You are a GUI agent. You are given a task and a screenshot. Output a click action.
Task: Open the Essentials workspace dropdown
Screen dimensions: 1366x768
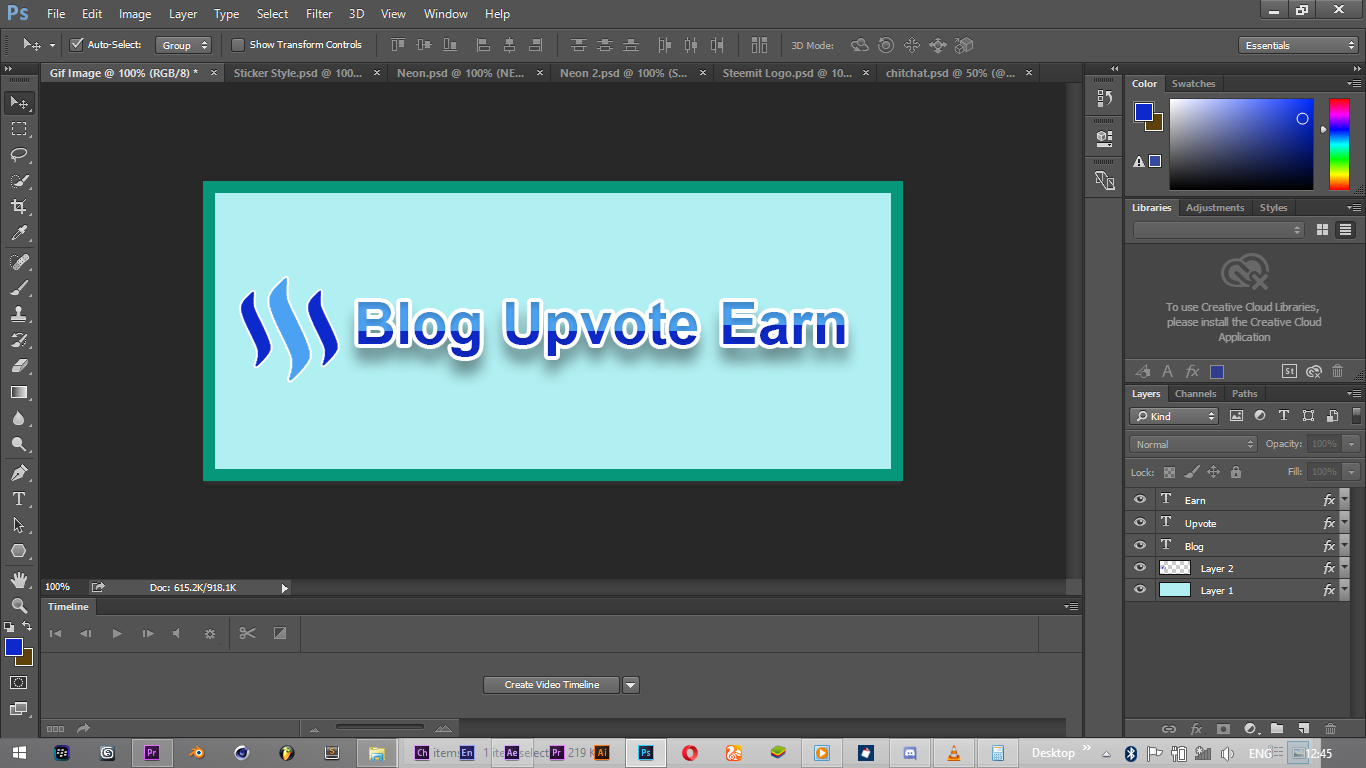(x=1297, y=45)
